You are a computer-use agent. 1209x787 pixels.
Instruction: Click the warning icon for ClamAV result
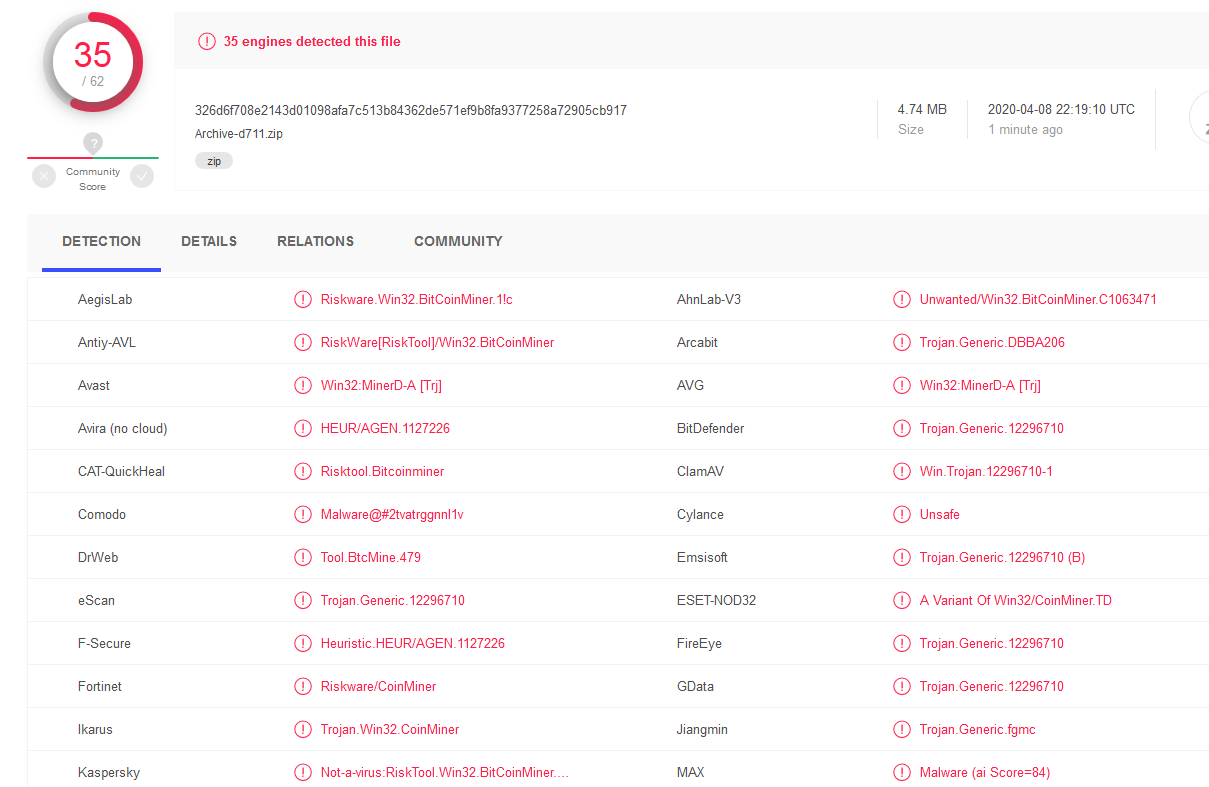[902, 471]
